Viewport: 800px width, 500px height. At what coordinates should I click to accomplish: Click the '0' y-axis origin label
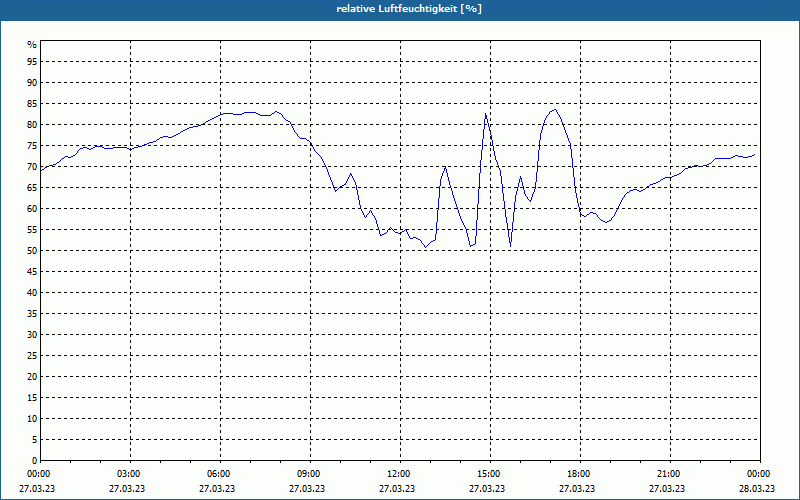pyautogui.click(x=34, y=461)
